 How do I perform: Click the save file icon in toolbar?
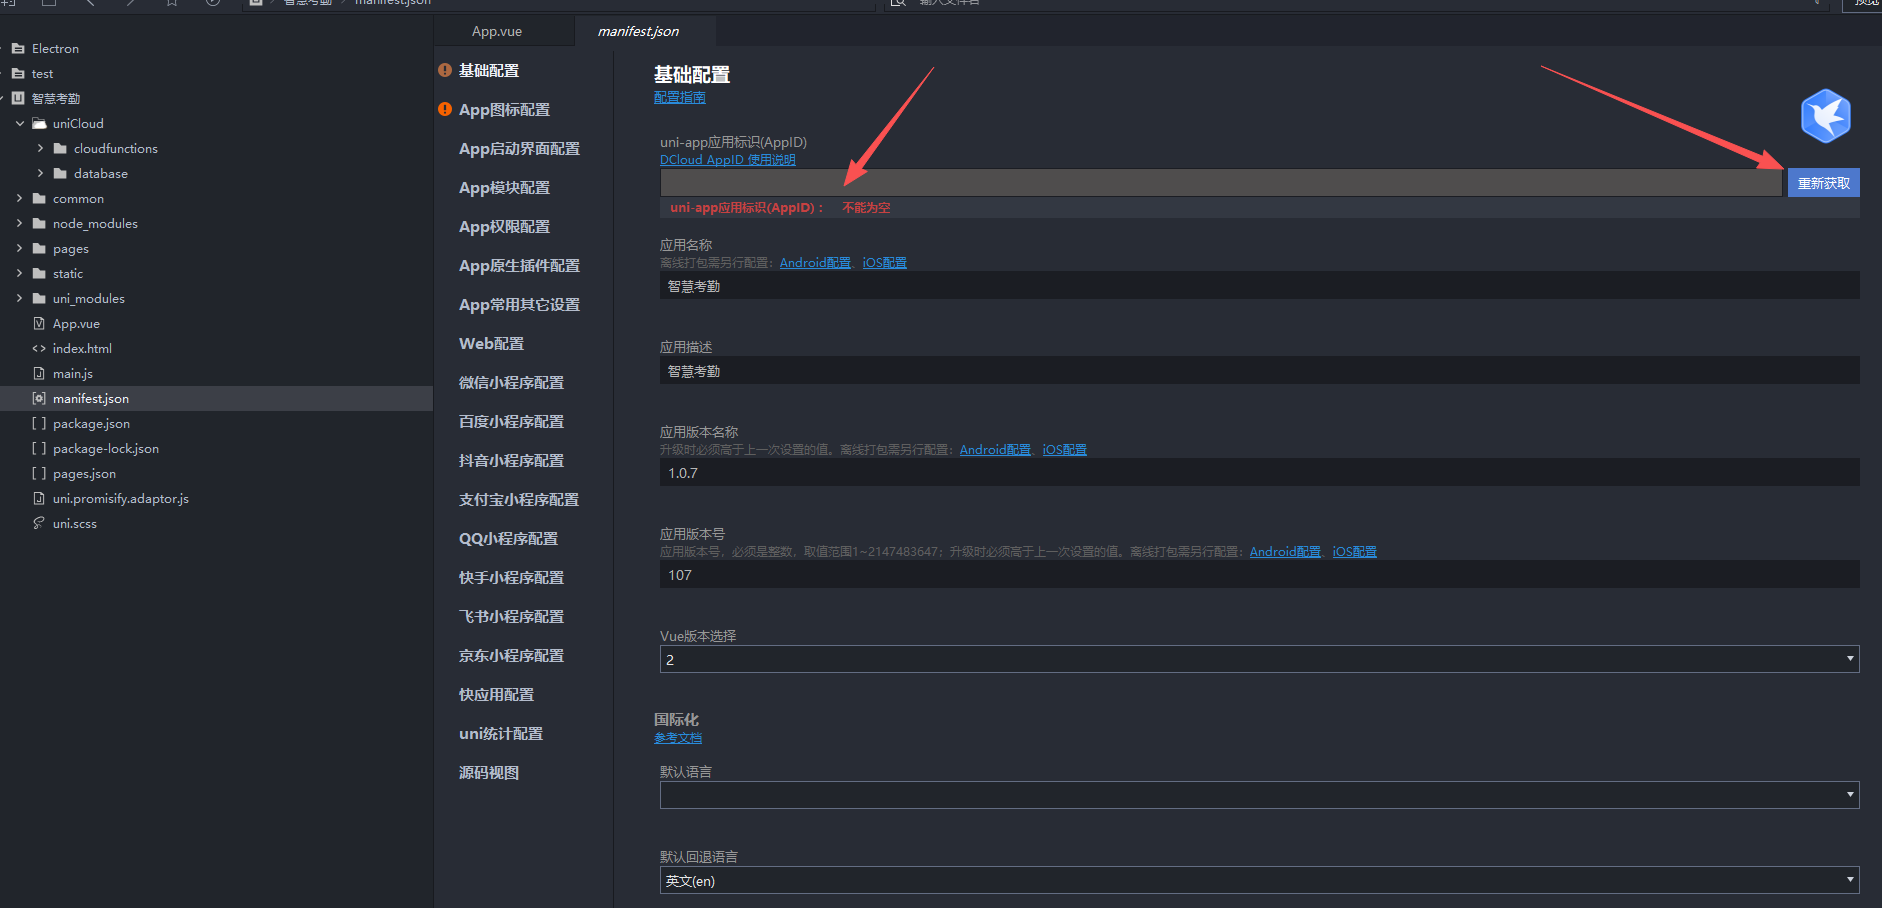pos(49,4)
